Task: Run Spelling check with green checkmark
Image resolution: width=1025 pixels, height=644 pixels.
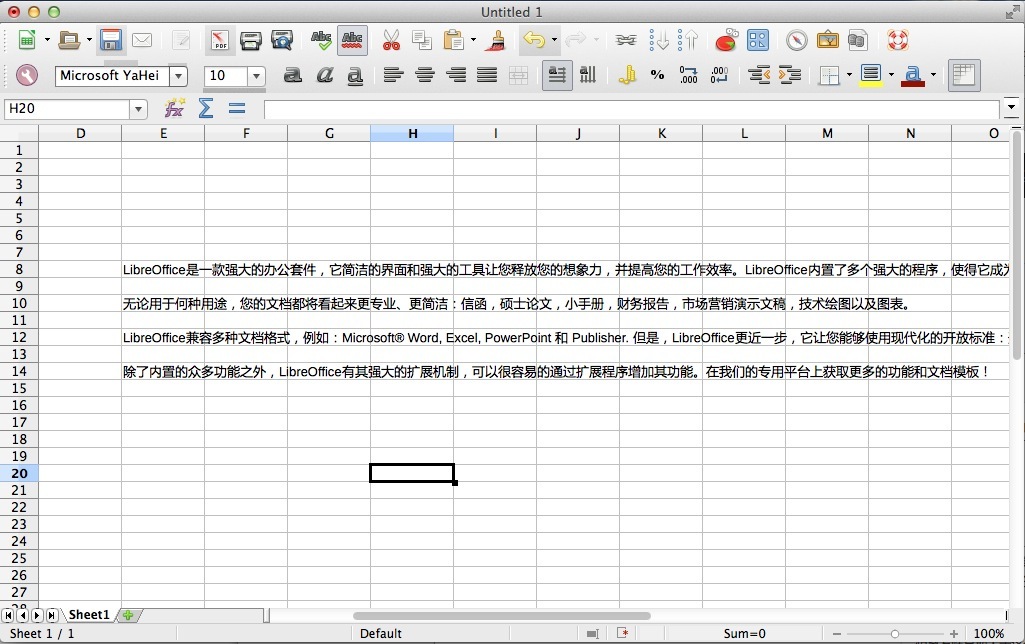Action: point(320,41)
